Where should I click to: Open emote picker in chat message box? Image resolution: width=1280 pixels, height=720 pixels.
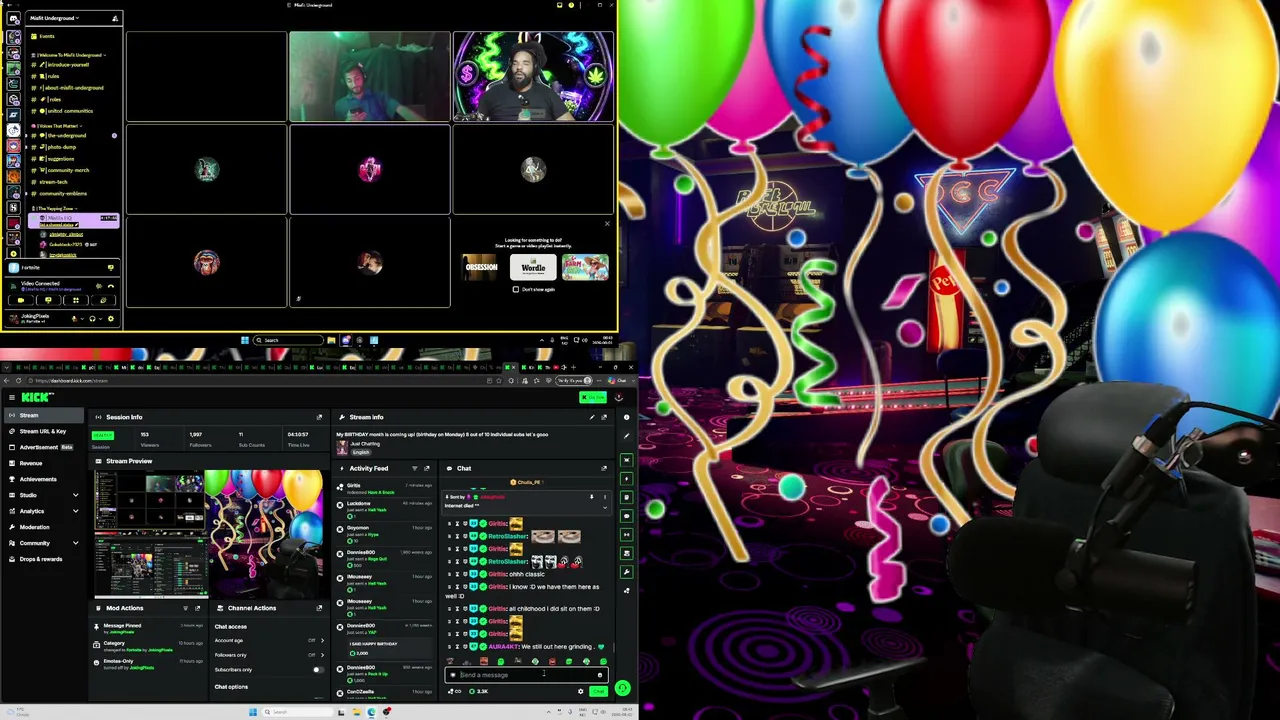pyautogui.click(x=600, y=675)
